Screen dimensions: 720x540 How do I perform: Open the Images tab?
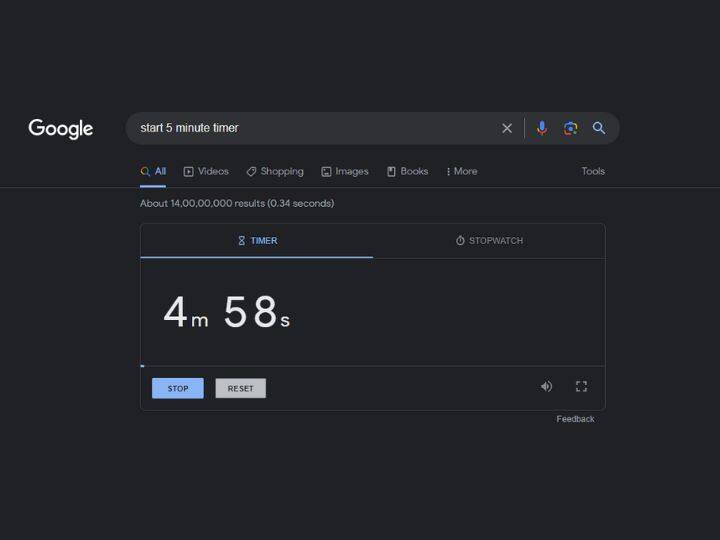click(345, 171)
